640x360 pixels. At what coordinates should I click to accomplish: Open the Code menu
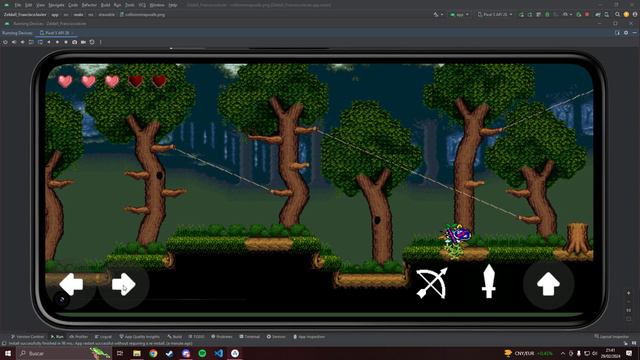[73, 5]
